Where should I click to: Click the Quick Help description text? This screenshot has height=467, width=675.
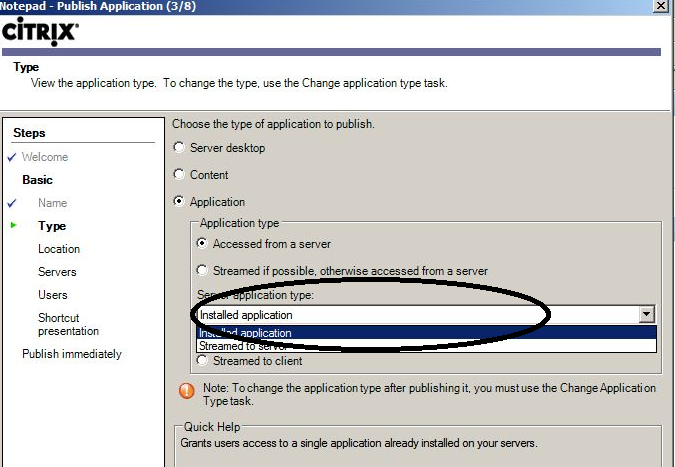pos(359,443)
